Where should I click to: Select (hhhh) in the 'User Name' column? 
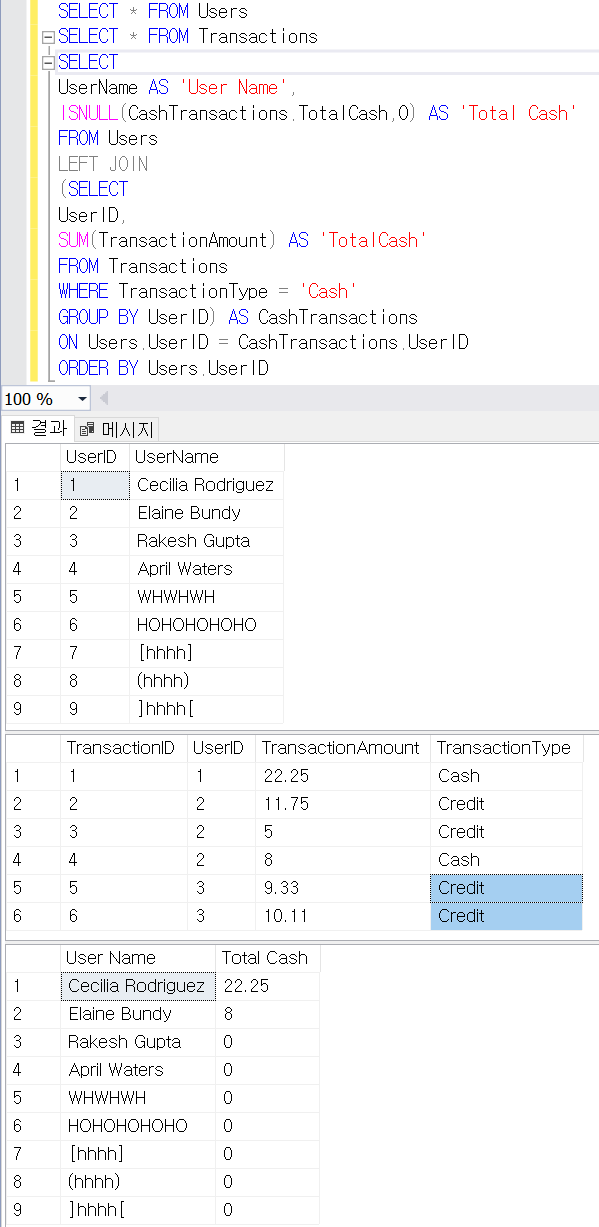pos(138,1182)
